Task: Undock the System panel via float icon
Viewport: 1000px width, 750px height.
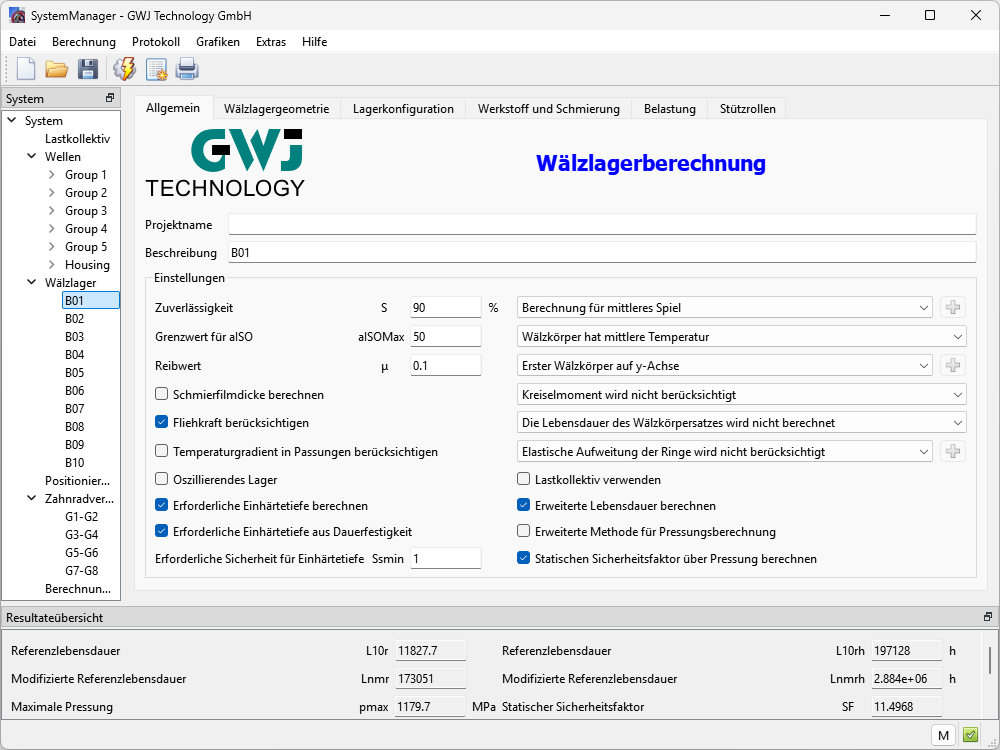Action: point(110,99)
